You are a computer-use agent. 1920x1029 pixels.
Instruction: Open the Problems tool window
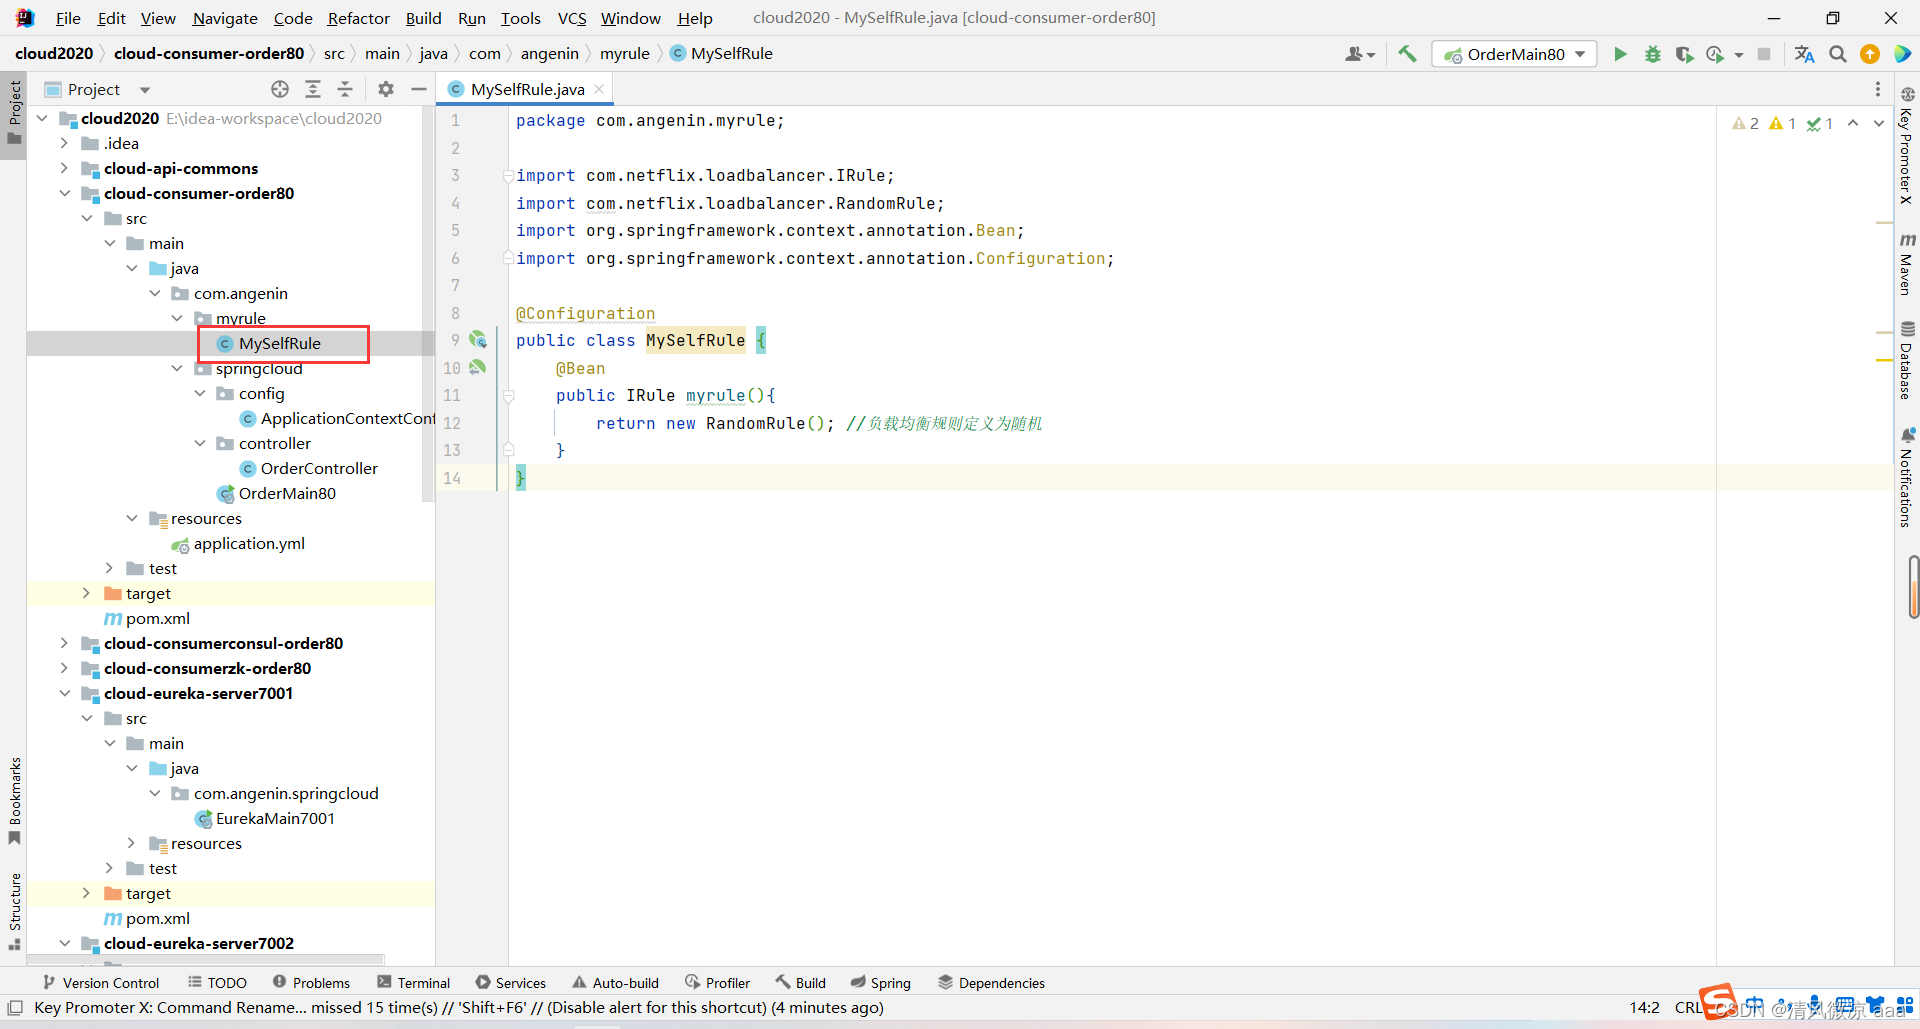click(x=311, y=983)
